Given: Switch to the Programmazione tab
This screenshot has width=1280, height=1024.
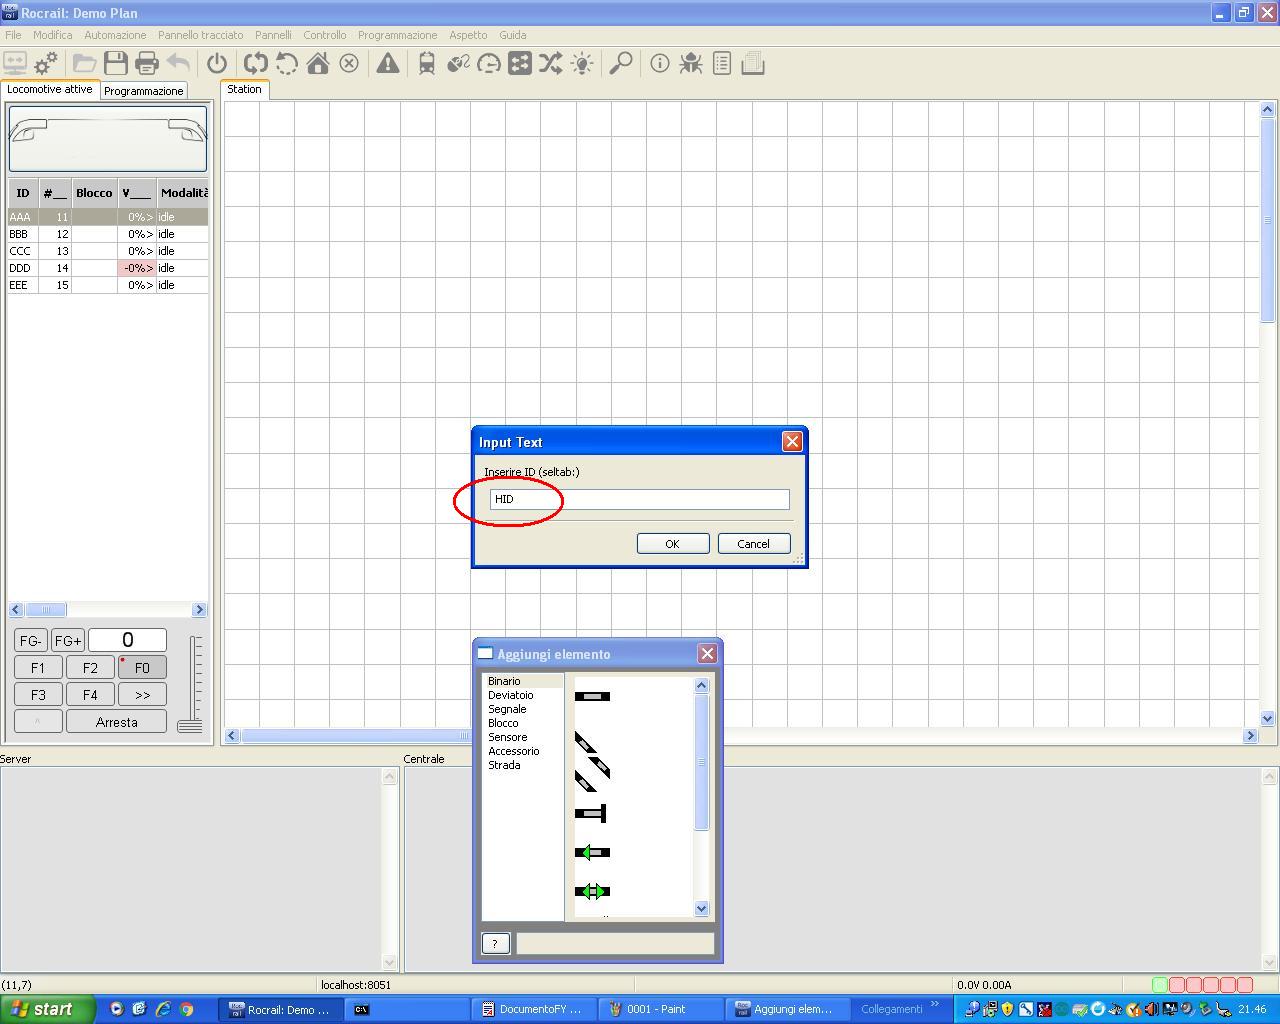Looking at the screenshot, I should pos(144,91).
